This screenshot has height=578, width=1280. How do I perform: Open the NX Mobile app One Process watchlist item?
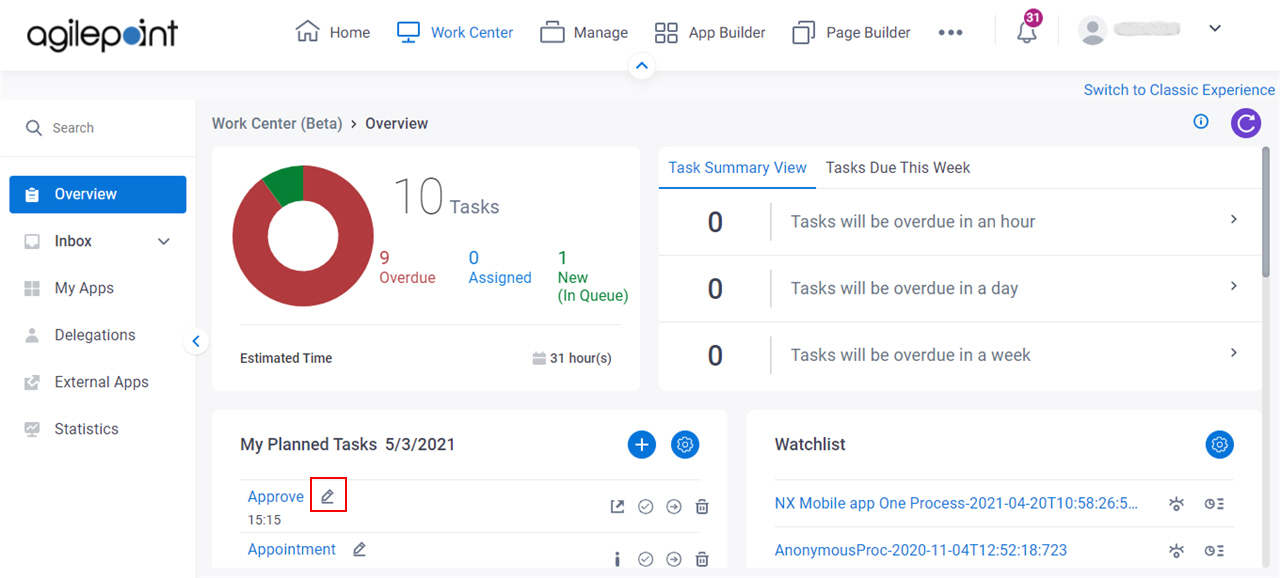[956, 503]
